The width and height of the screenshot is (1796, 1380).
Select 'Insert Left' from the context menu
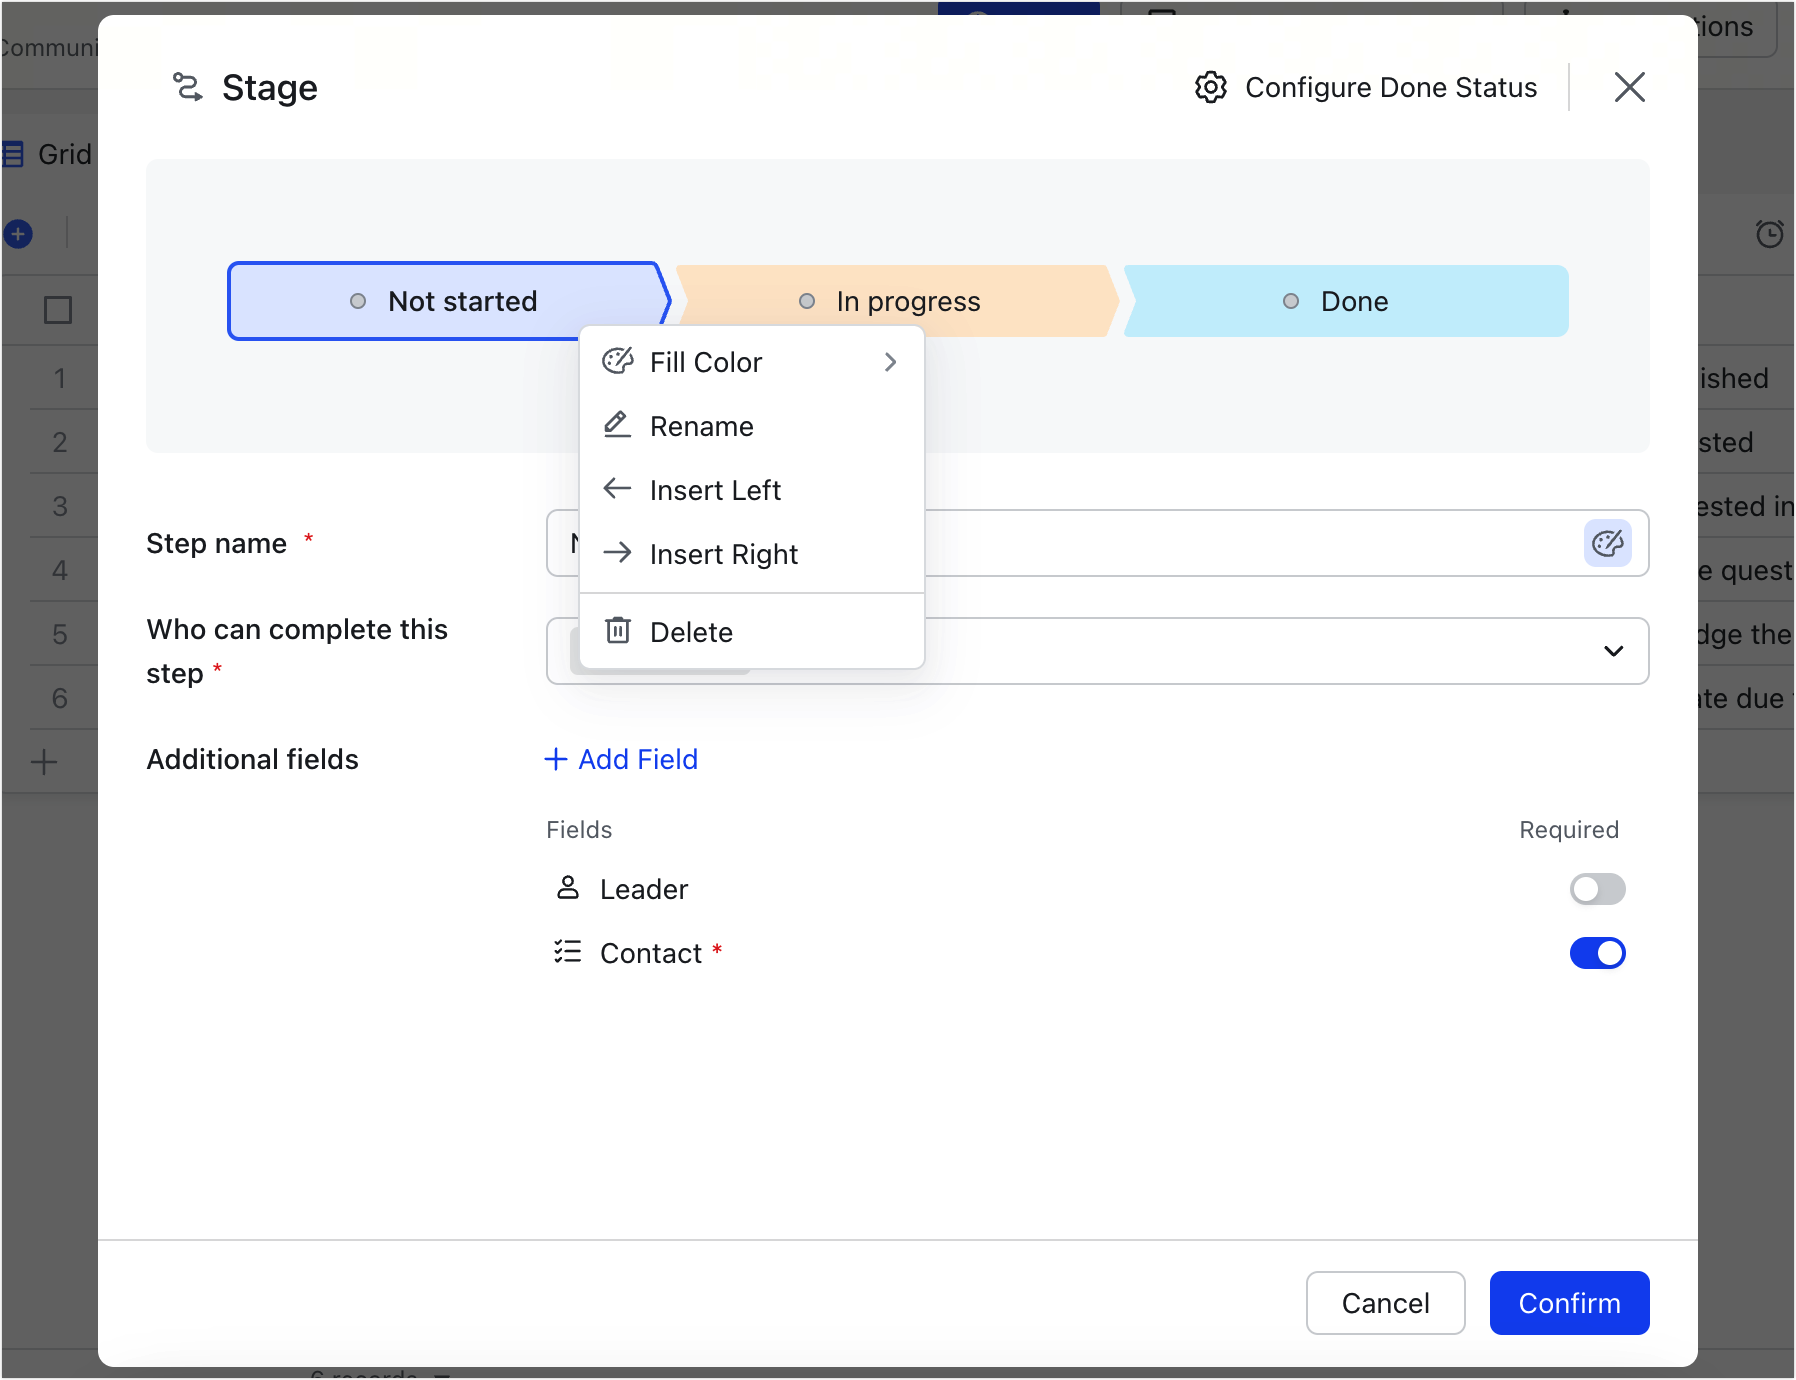(x=716, y=489)
